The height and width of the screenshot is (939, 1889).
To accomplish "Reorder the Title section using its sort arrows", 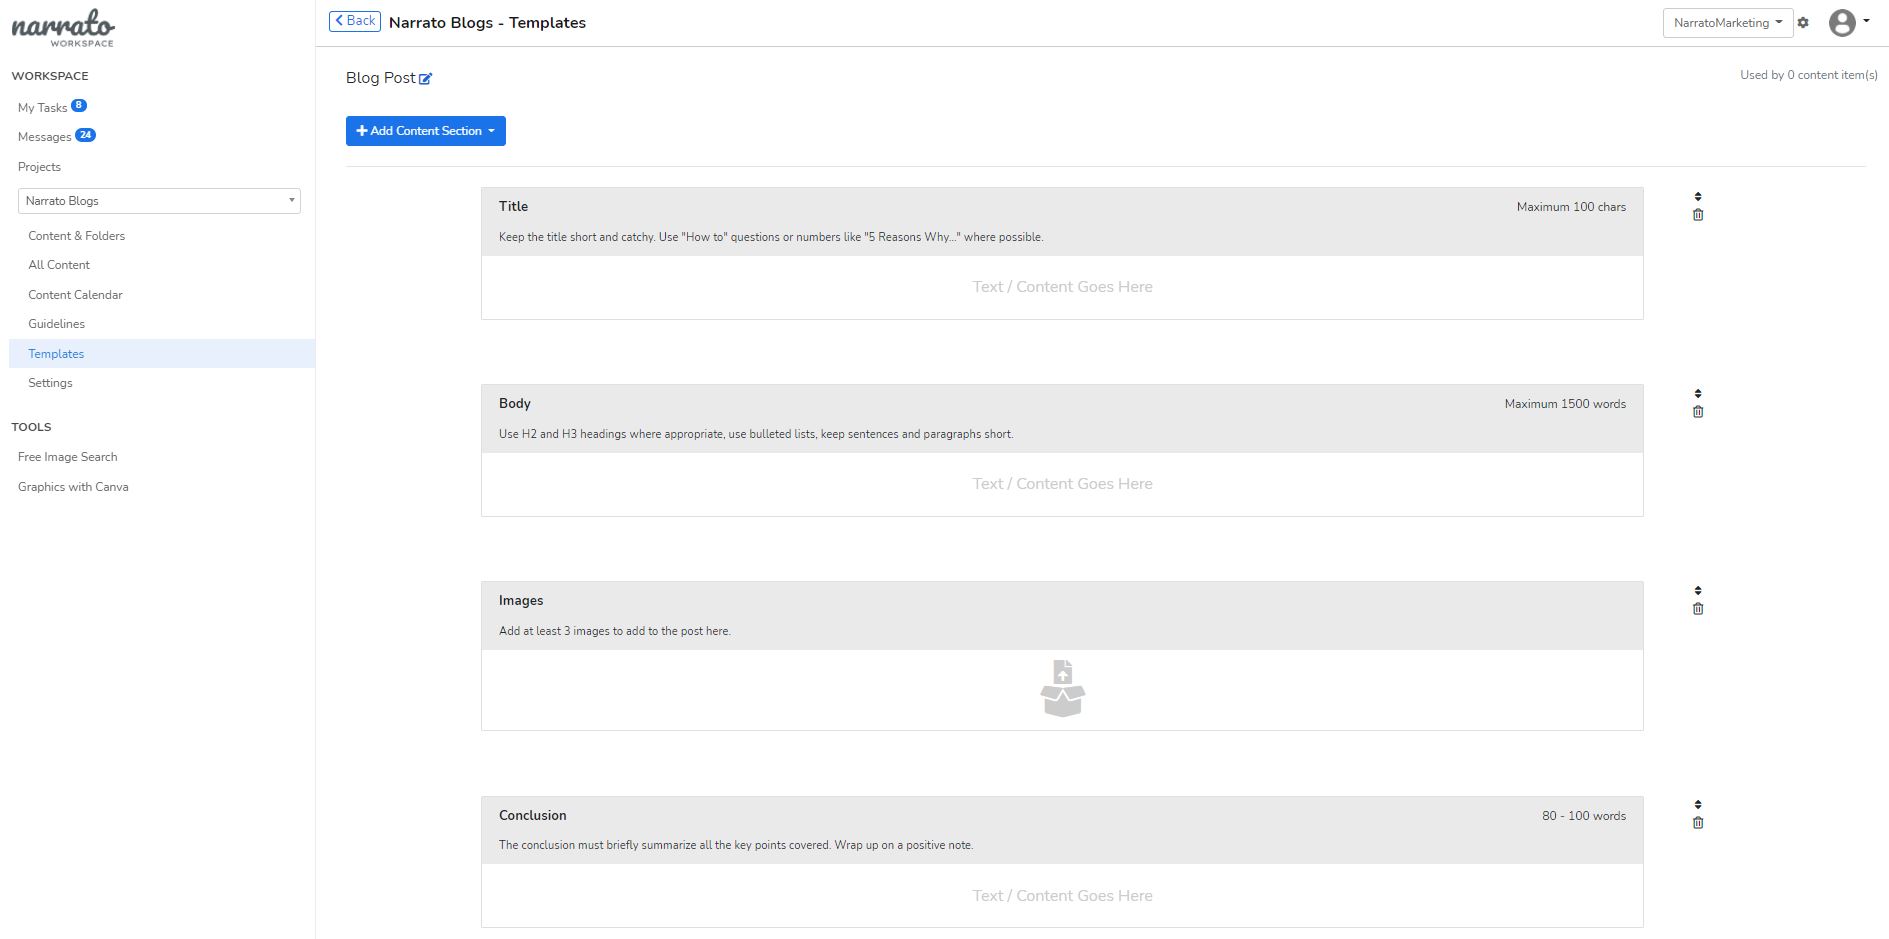I will pos(1698,196).
